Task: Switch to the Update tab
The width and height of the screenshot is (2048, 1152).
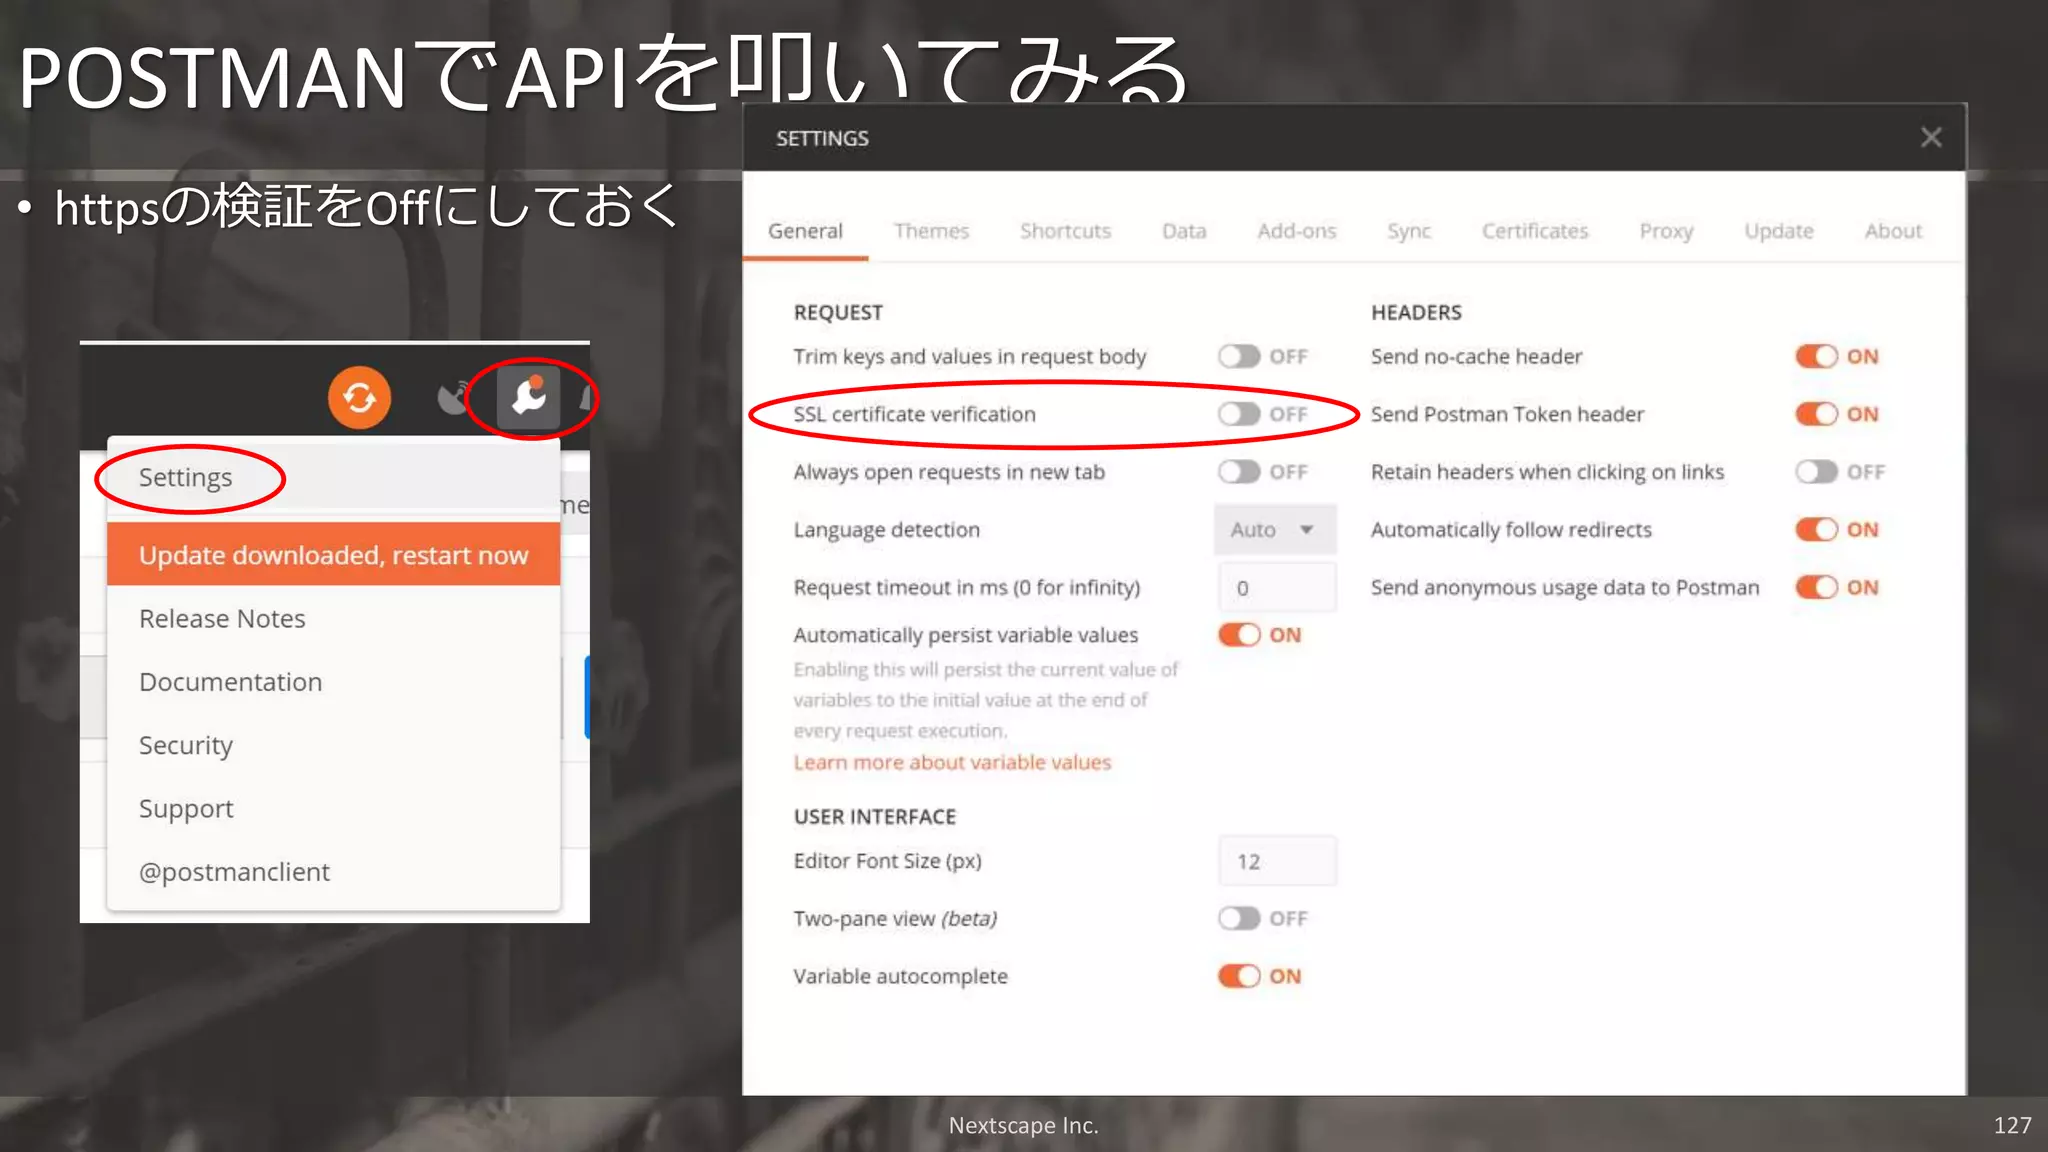Action: pyautogui.click(x=1779, y=231)
